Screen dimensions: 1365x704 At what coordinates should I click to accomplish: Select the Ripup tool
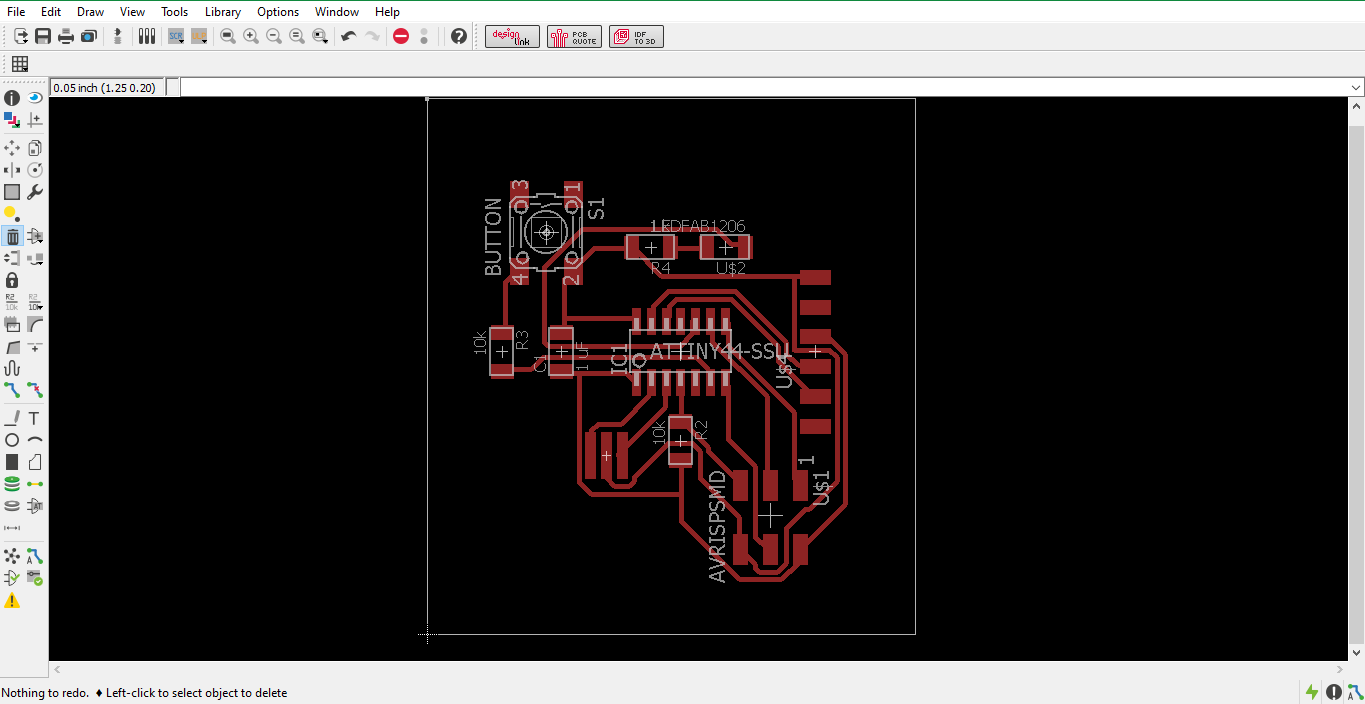point(35,390)
